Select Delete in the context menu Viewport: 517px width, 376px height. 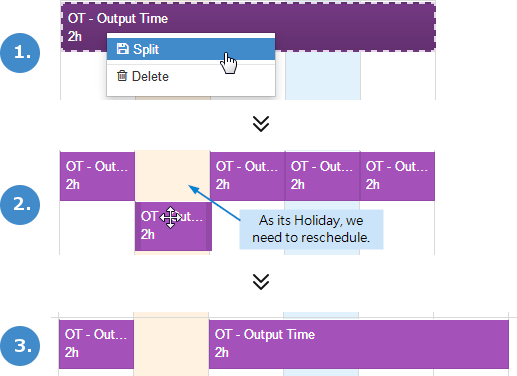click(191, 76)
